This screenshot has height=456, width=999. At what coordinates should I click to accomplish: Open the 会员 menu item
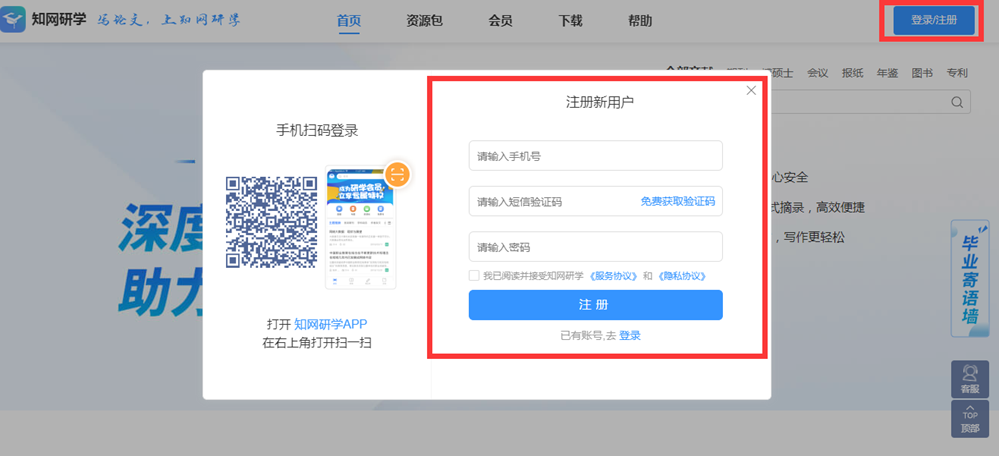pyautogui.click(x=500, y=21)
